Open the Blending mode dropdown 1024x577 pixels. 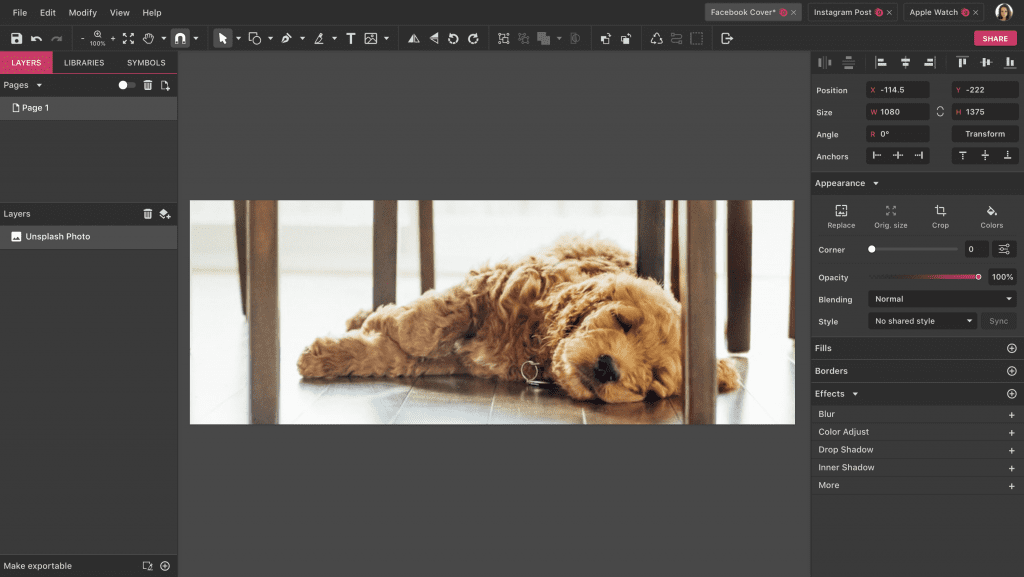click(941, 299)
